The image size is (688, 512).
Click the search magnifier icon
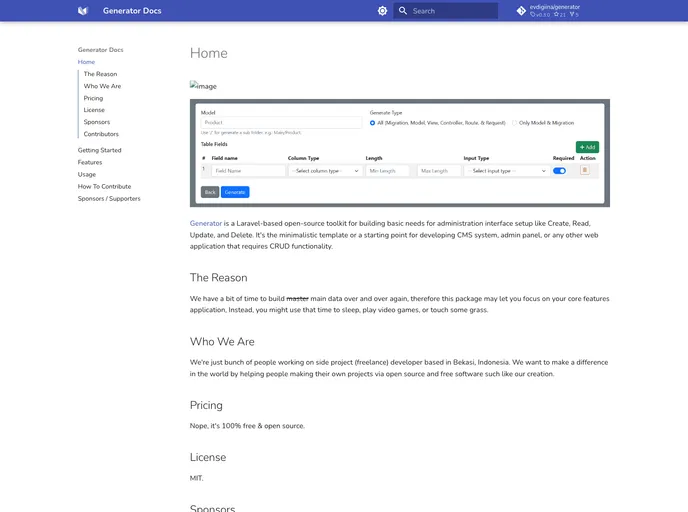[403, 11]
